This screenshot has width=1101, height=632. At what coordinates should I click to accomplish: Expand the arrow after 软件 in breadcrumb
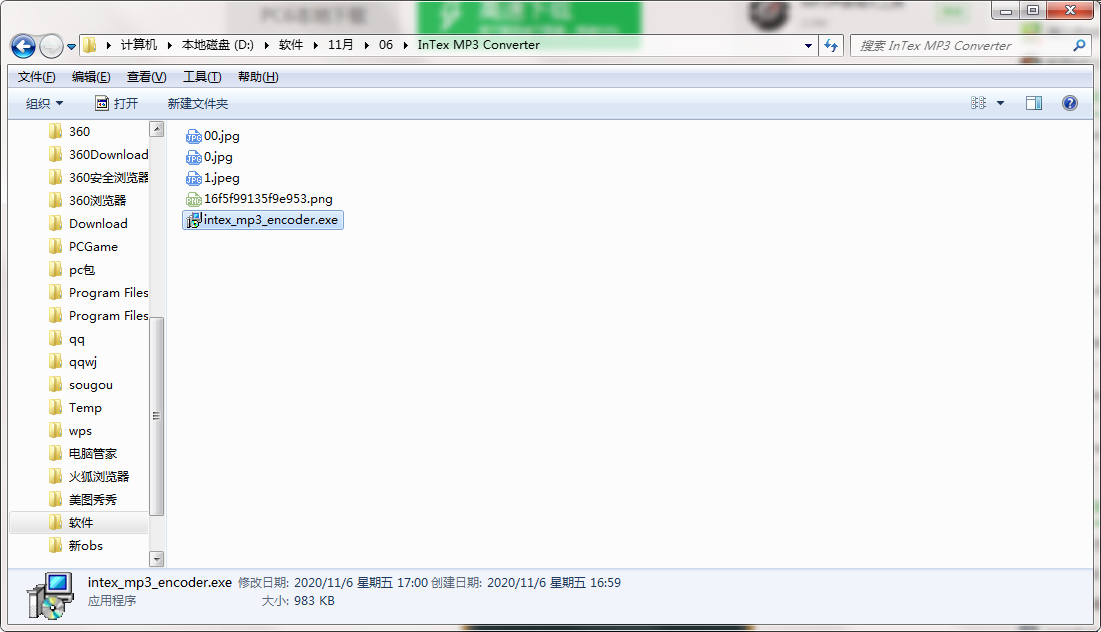click(x=316, y=45)
